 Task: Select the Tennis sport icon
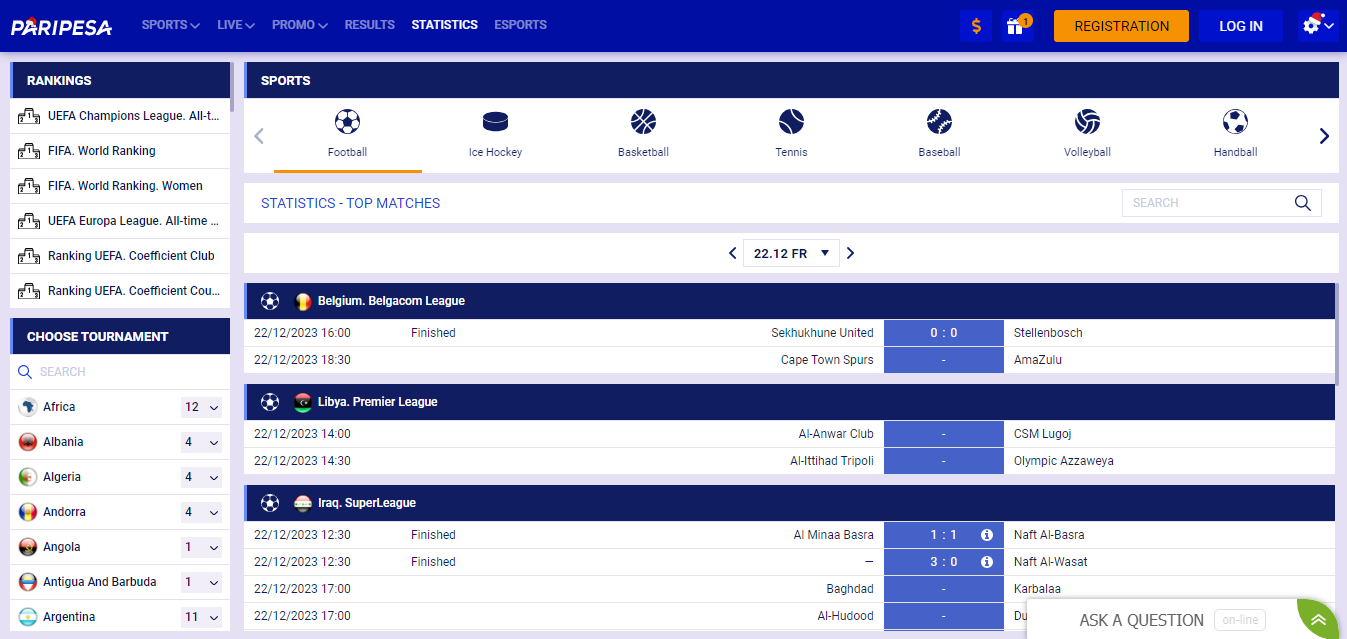[791, 122]
